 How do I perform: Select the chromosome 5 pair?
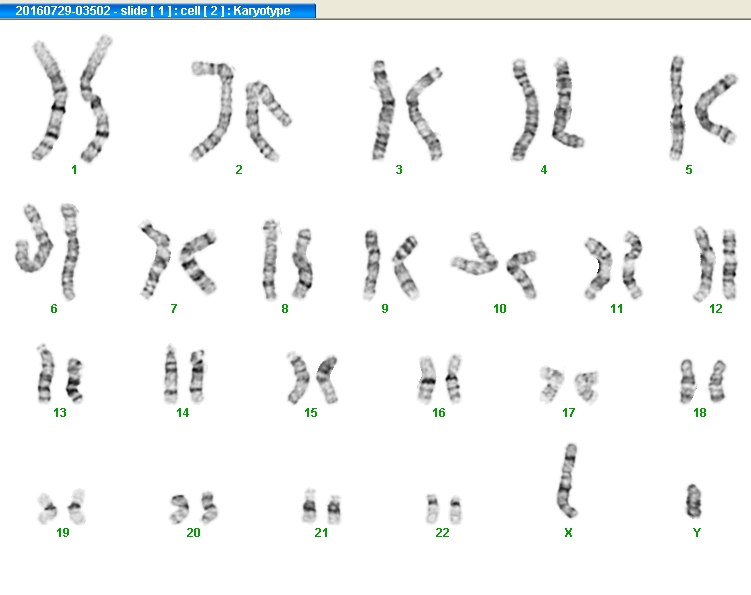[x=703, y=108]
